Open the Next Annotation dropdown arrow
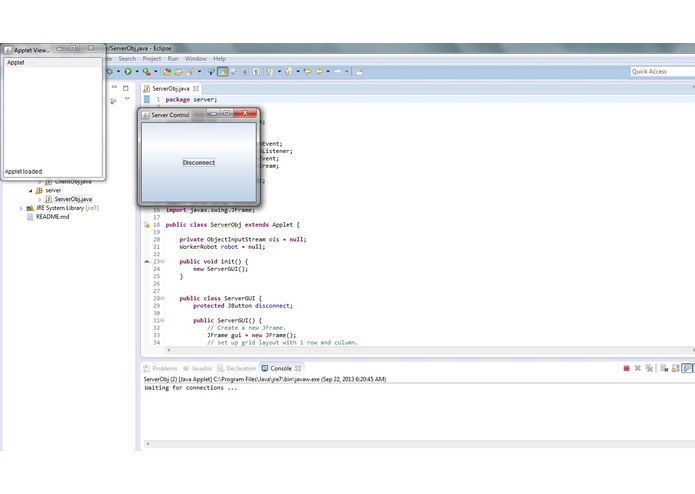695x494 pixels. pos(279,71)
